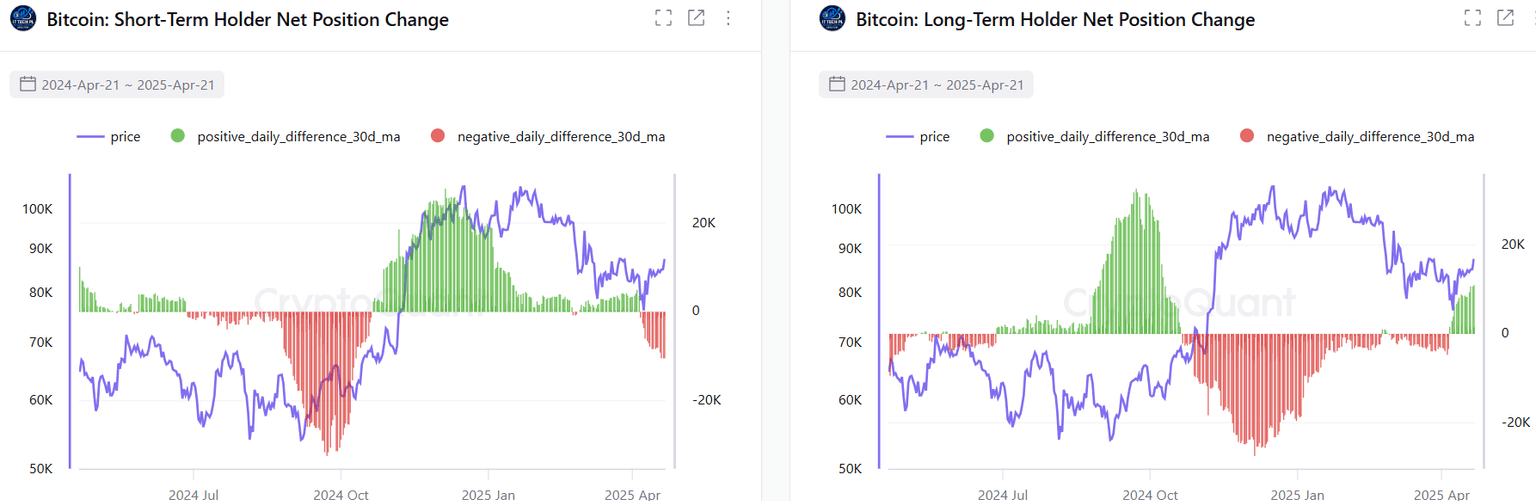Click the calendar icon in the Short-Term Holder chart
Viewport: 1536px width, 501px height.
point(27,85)
